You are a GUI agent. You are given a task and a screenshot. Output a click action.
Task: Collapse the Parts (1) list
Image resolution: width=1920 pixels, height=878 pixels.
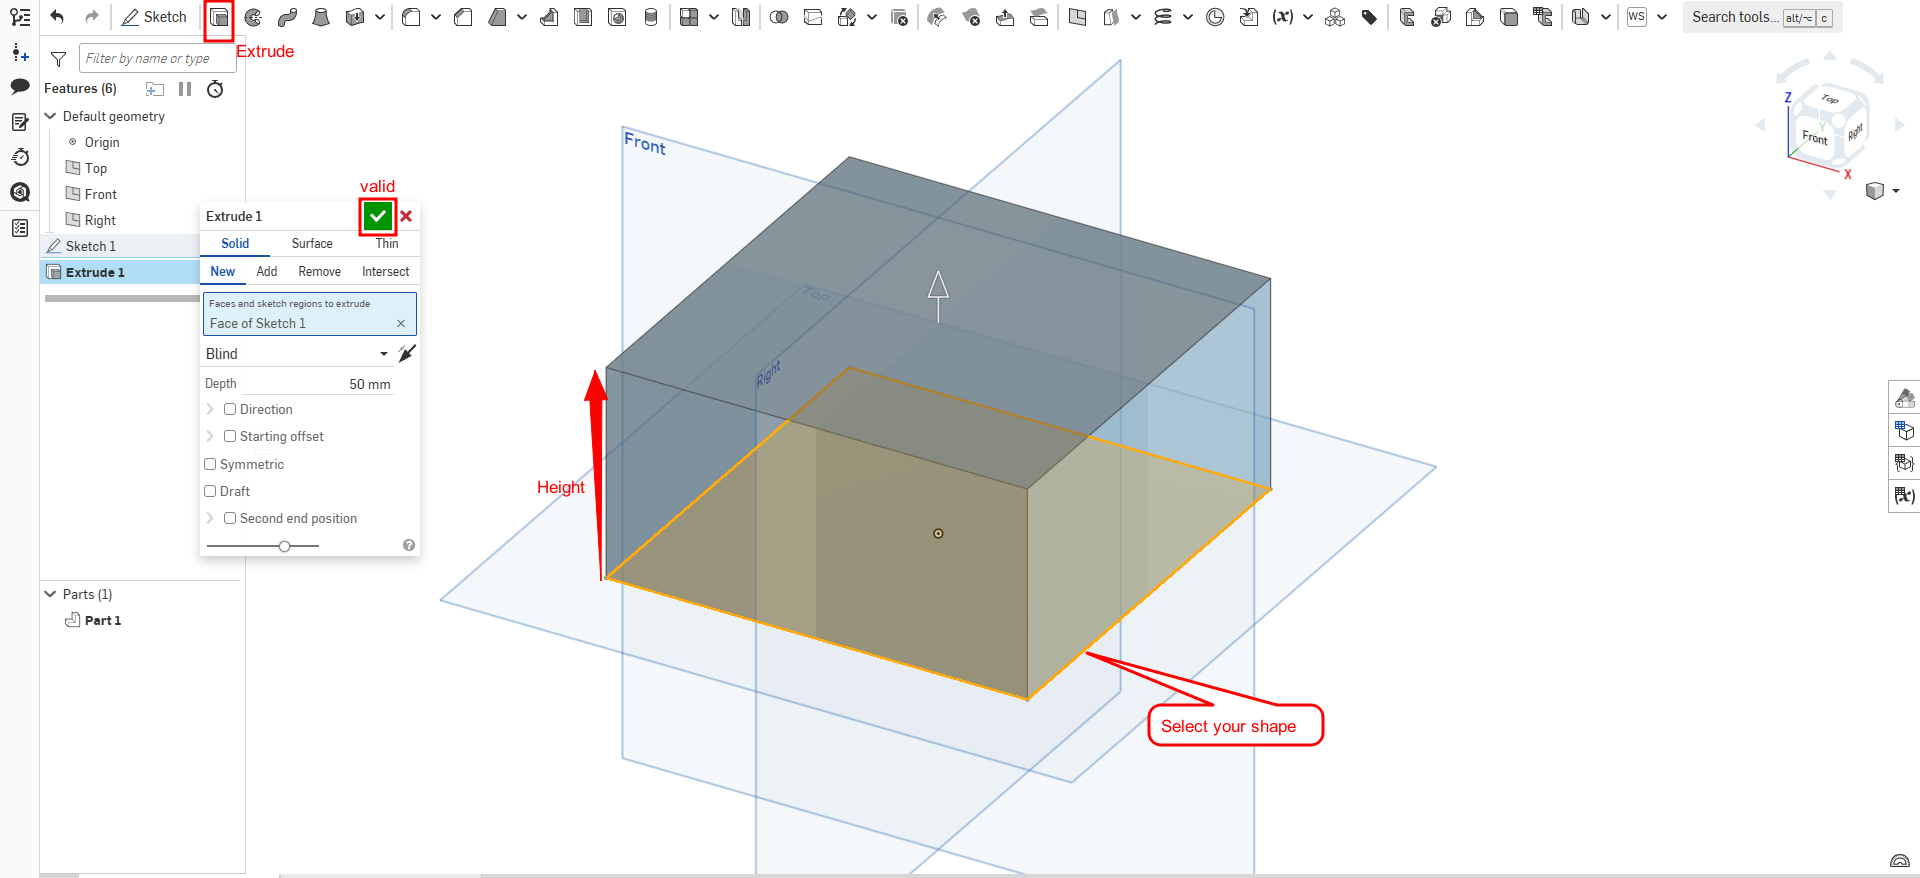click(50, 594)
